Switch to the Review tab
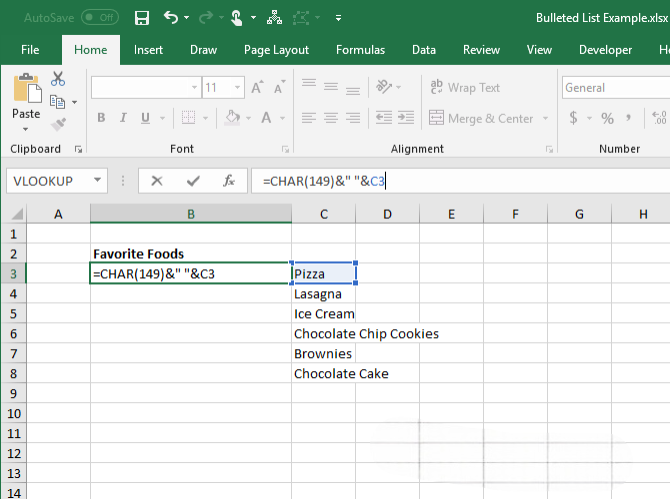The width and height of the screenshot is (670, 499). [481, 50]
